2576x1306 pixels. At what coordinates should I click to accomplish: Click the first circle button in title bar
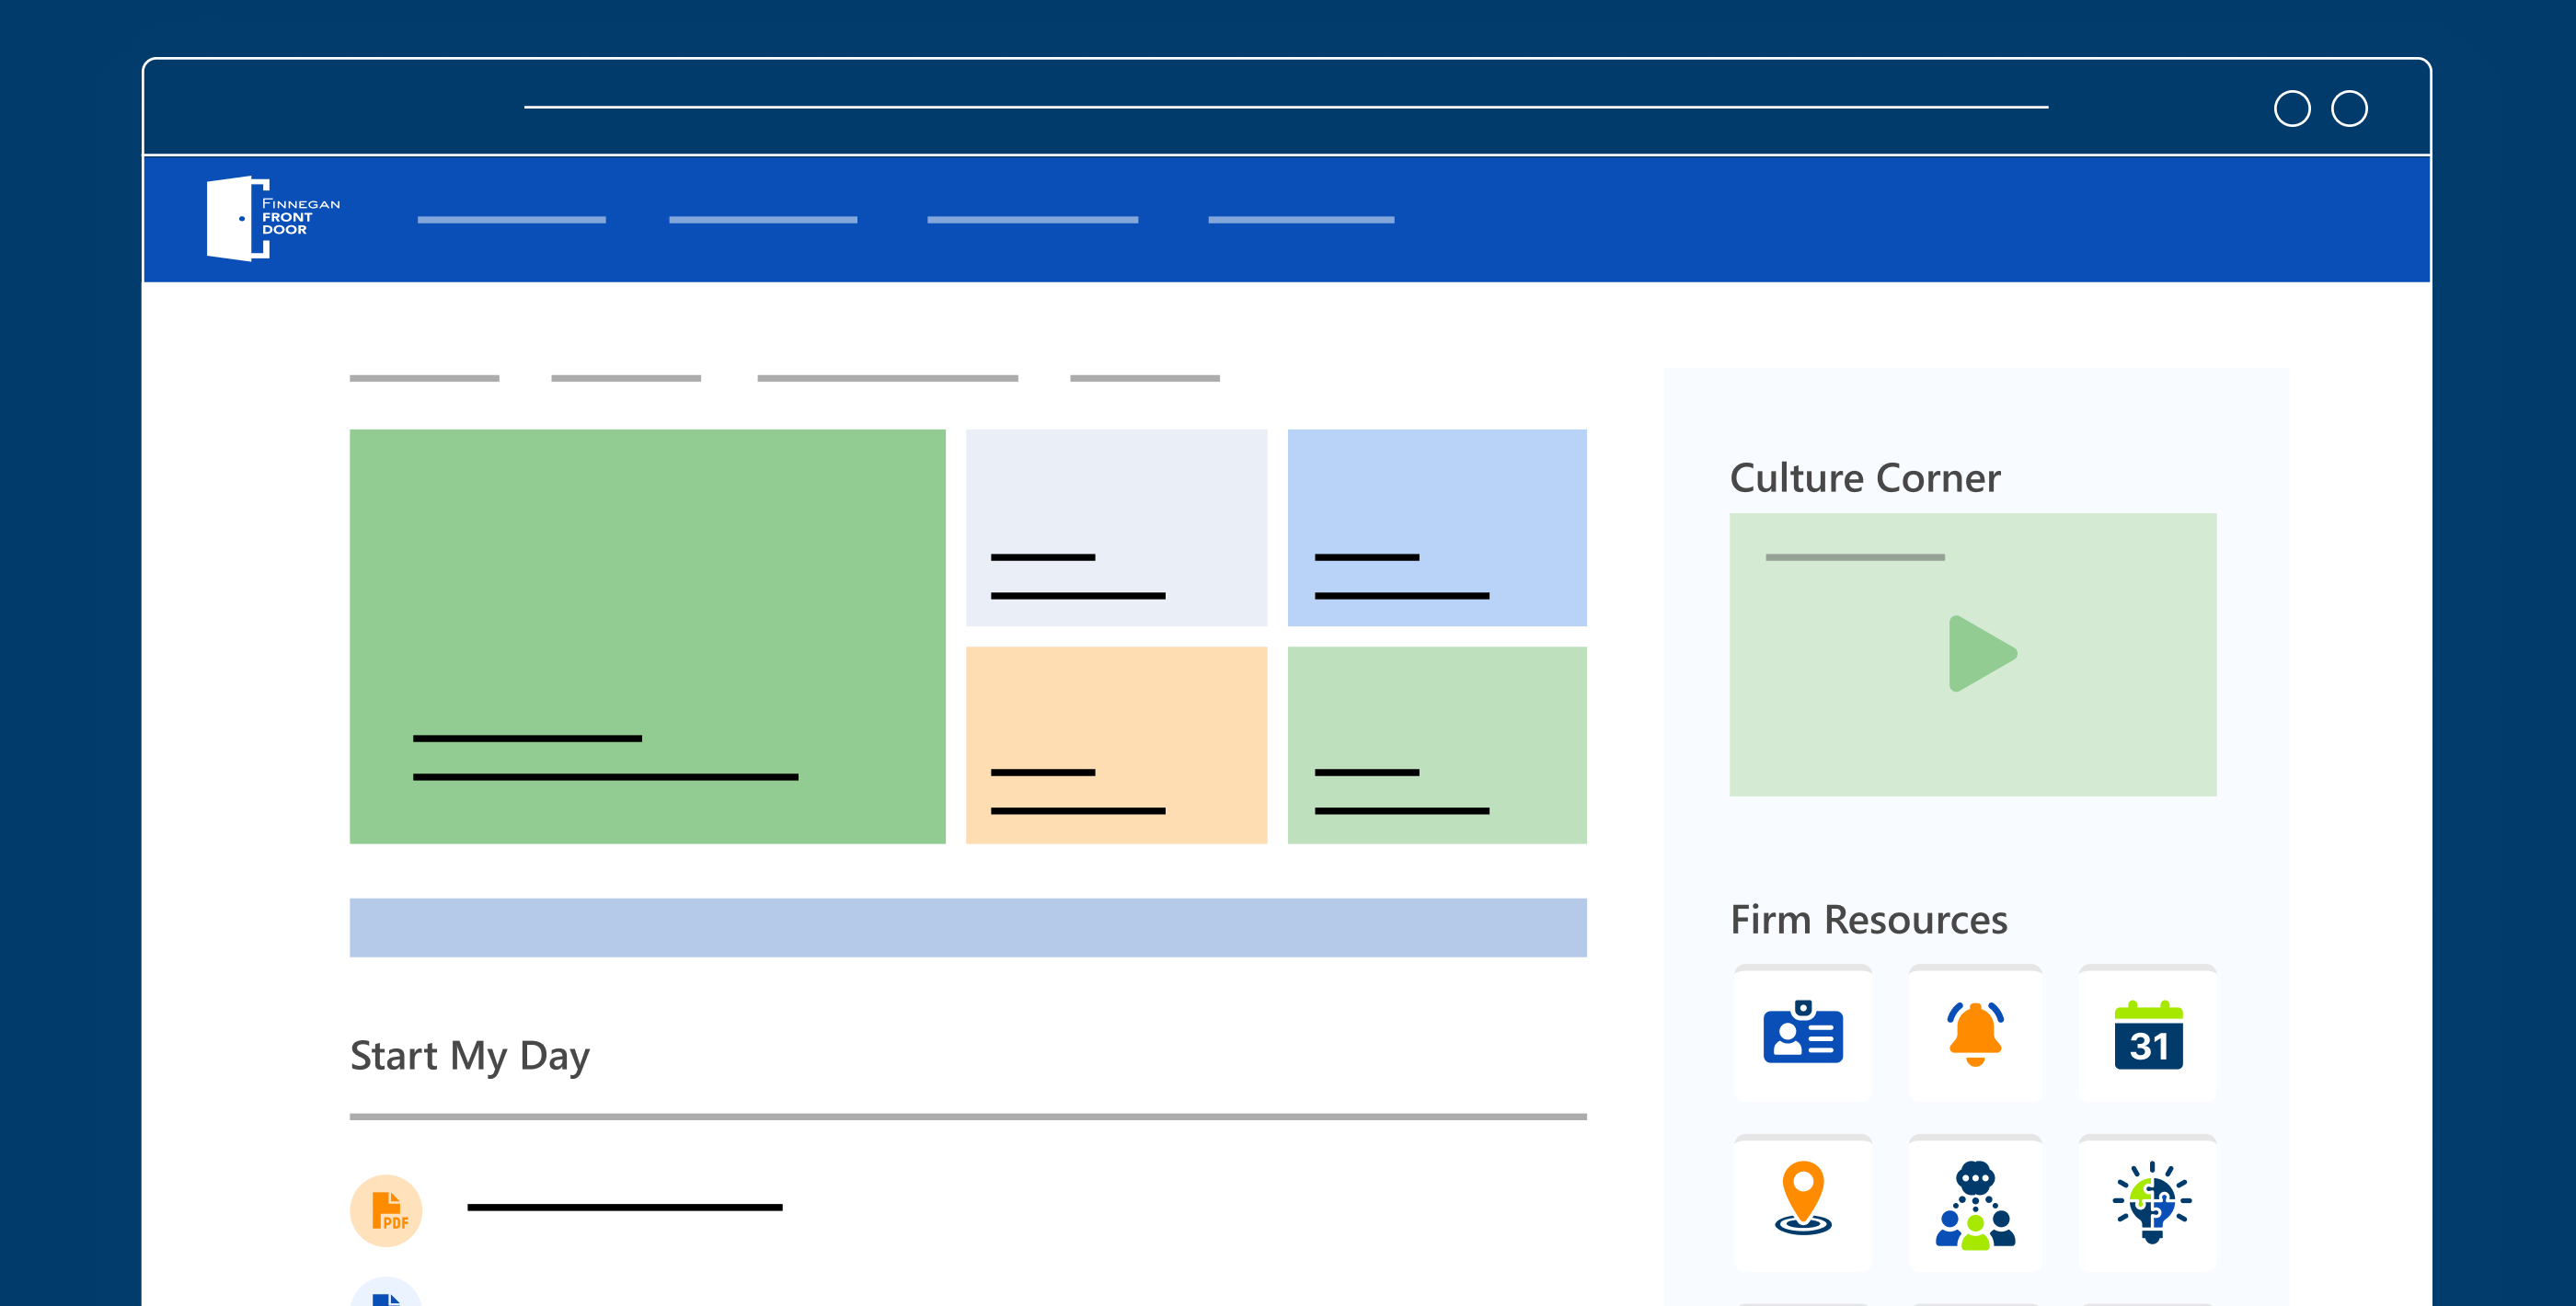2291,108
